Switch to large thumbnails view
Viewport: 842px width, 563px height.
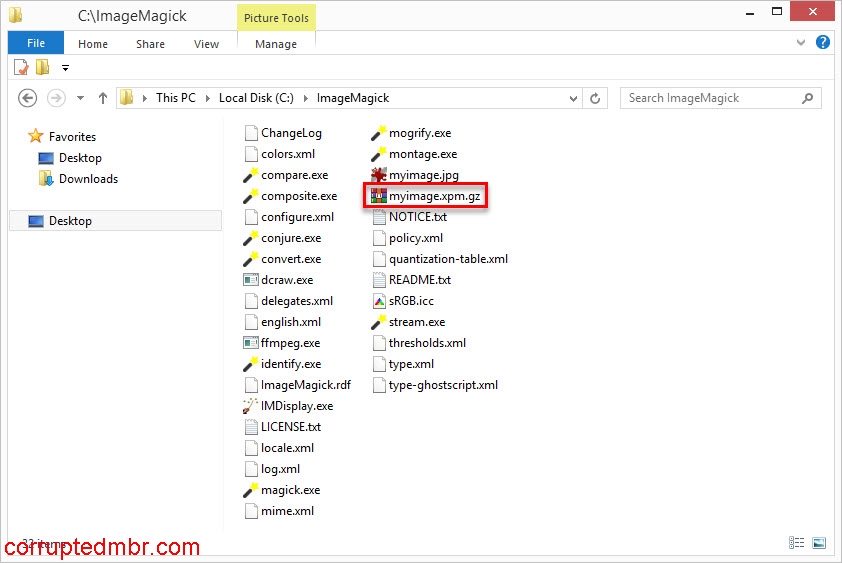819,543
